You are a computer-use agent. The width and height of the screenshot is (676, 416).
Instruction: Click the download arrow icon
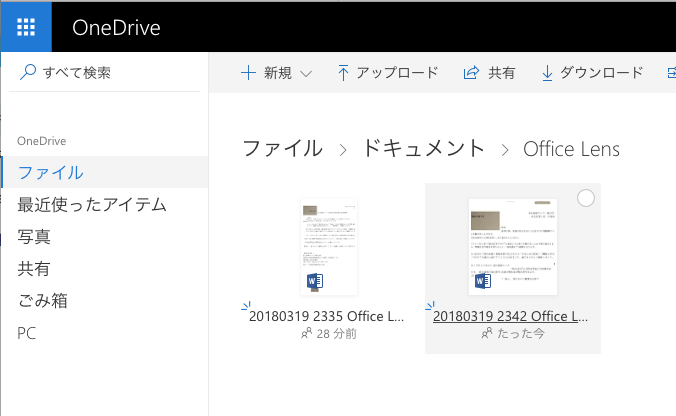click(547, 73)
